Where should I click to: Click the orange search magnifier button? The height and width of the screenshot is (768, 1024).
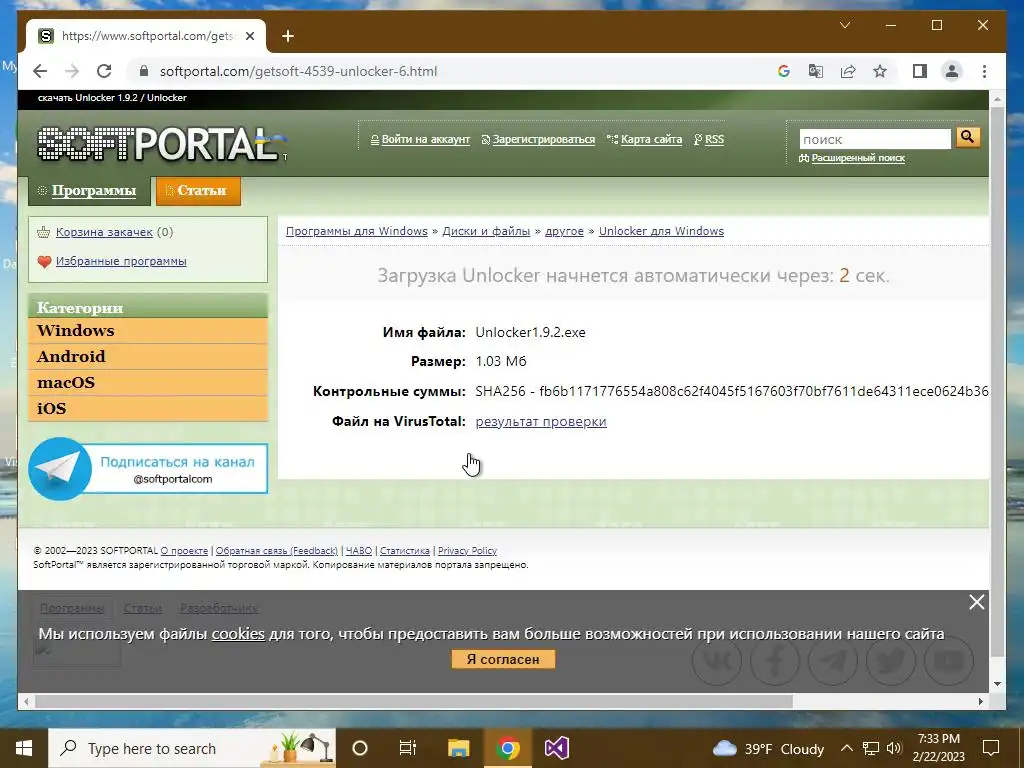point(968,137)
